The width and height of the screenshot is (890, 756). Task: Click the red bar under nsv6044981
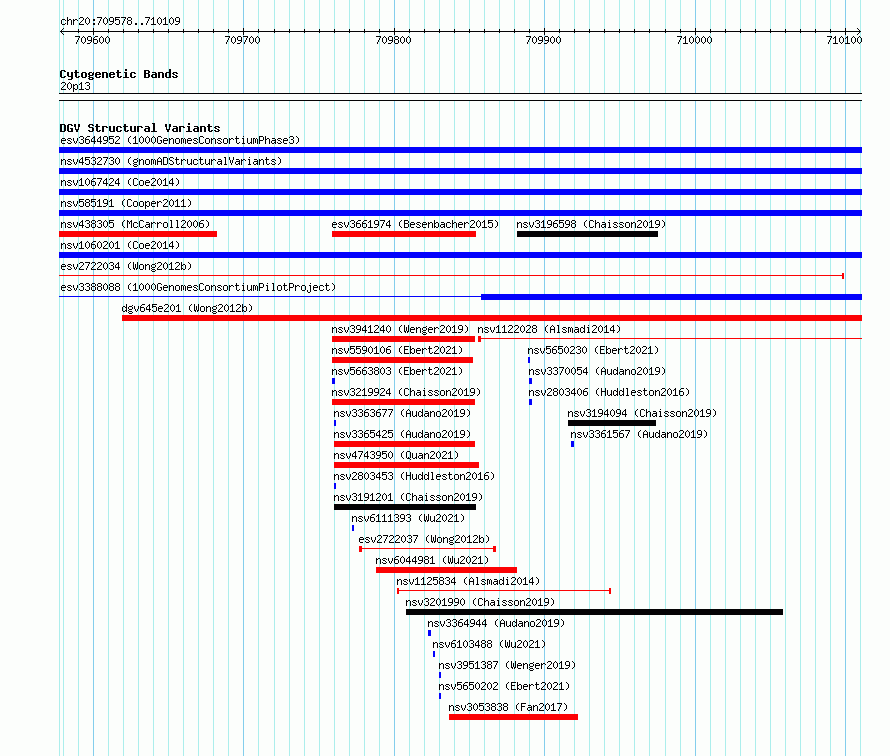tap(446, 570)
